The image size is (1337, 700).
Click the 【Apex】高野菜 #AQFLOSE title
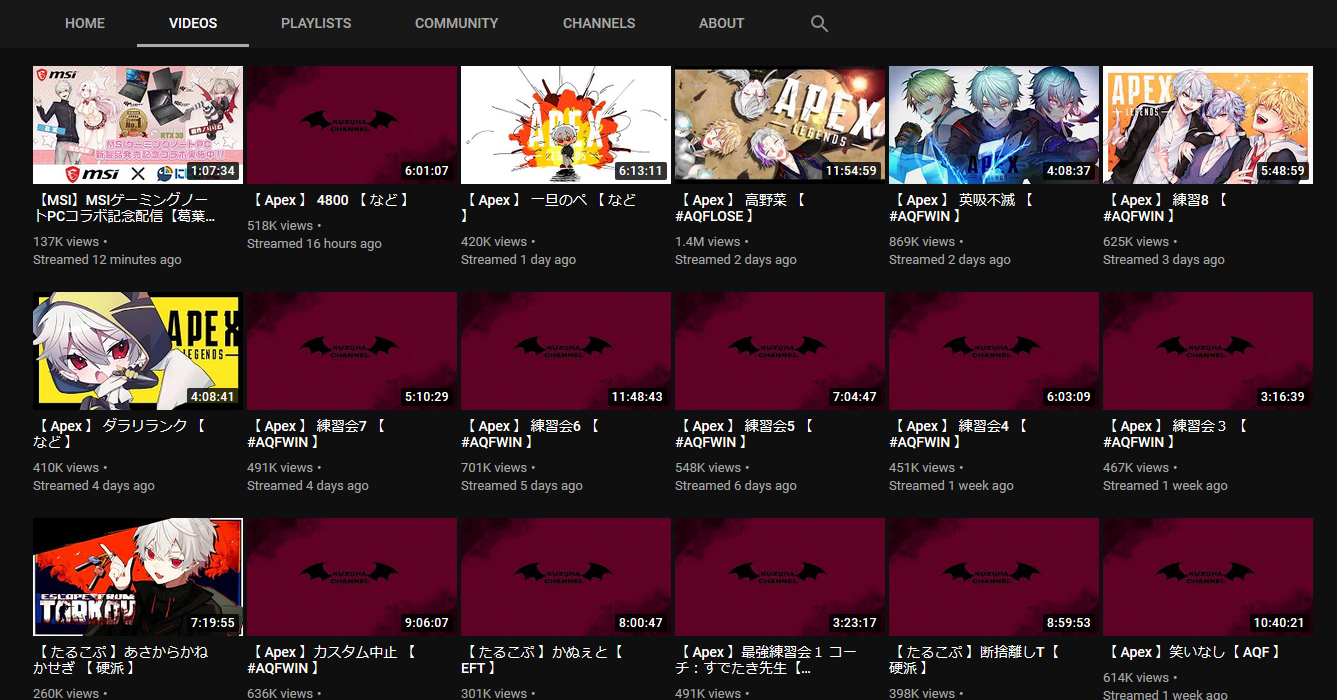(741, 208)
